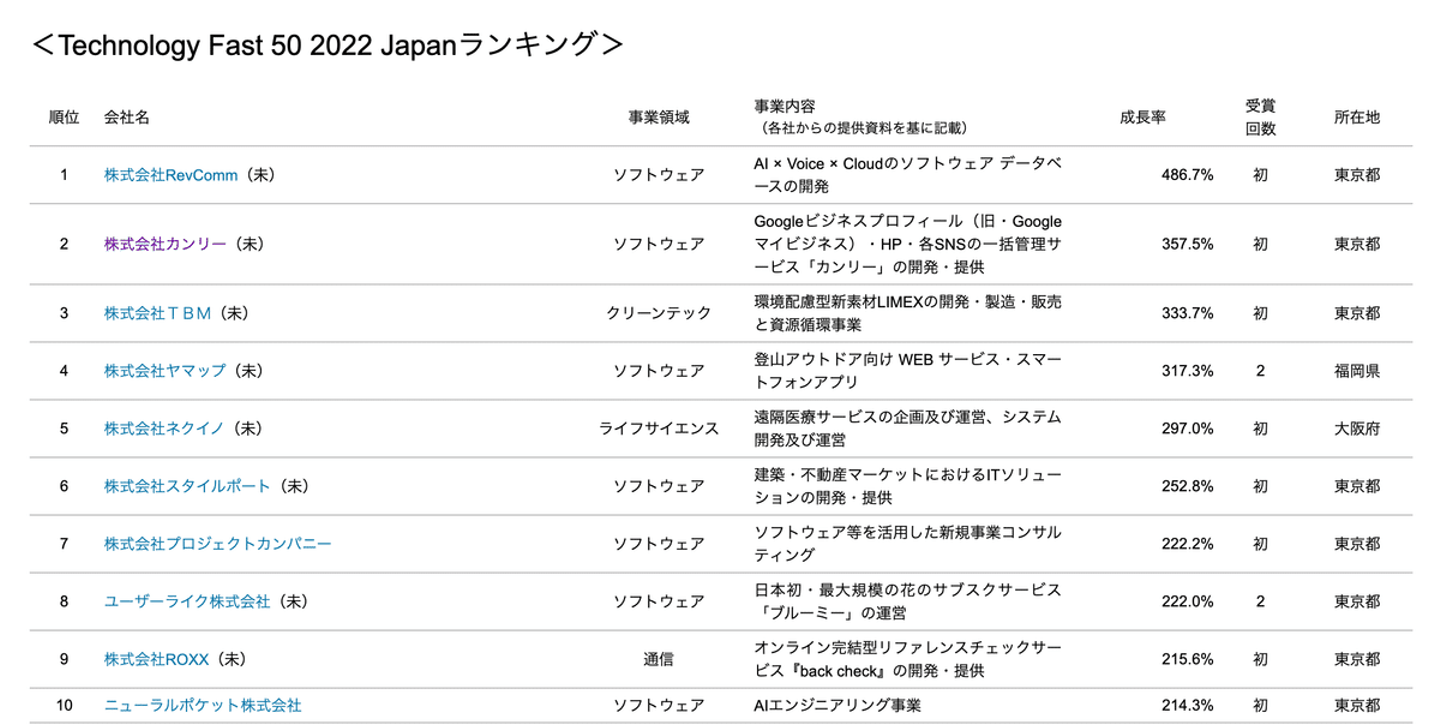Click the 株式会社ＴＢＭ link
The image size is (1440, 724).
point(158,313)
